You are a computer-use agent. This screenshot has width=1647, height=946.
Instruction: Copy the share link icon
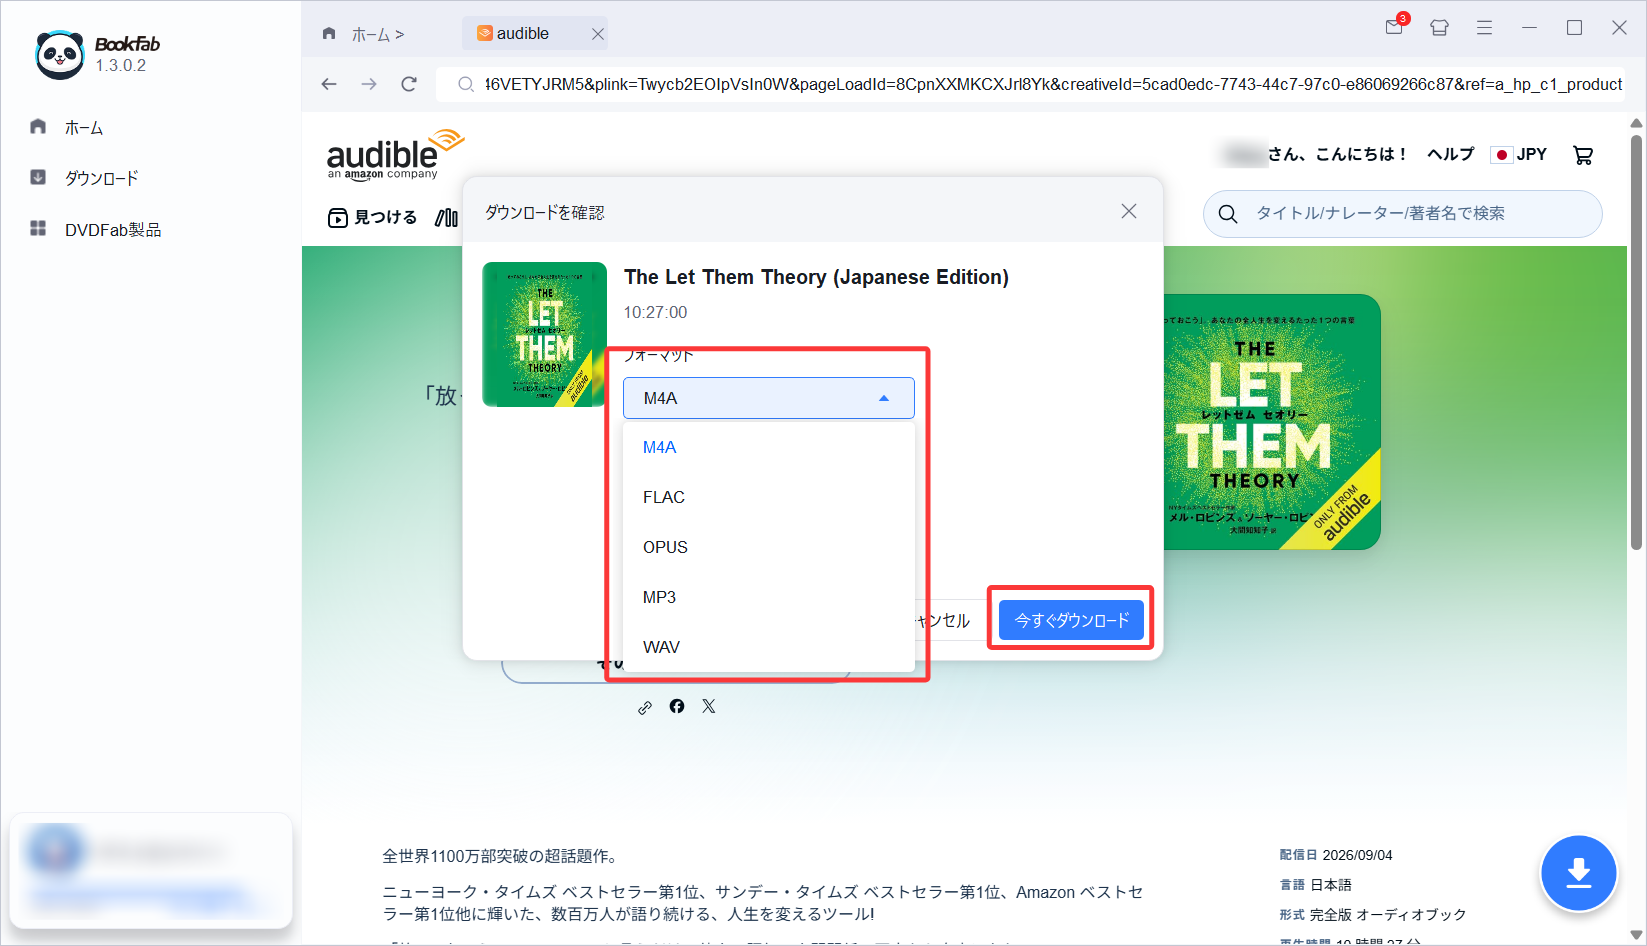[x=645, y=707]
